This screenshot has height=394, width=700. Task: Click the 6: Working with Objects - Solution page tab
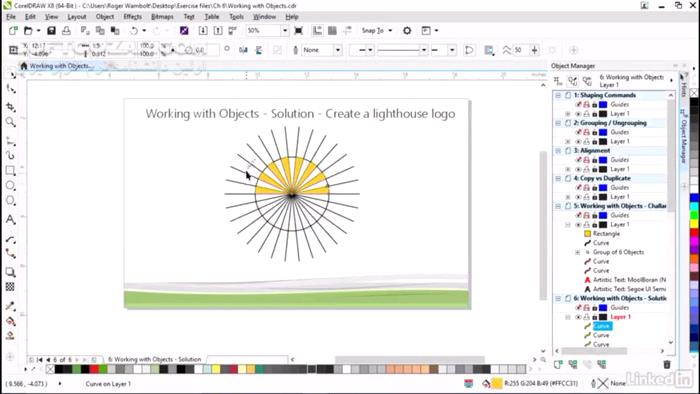click(x=154, y=359)
